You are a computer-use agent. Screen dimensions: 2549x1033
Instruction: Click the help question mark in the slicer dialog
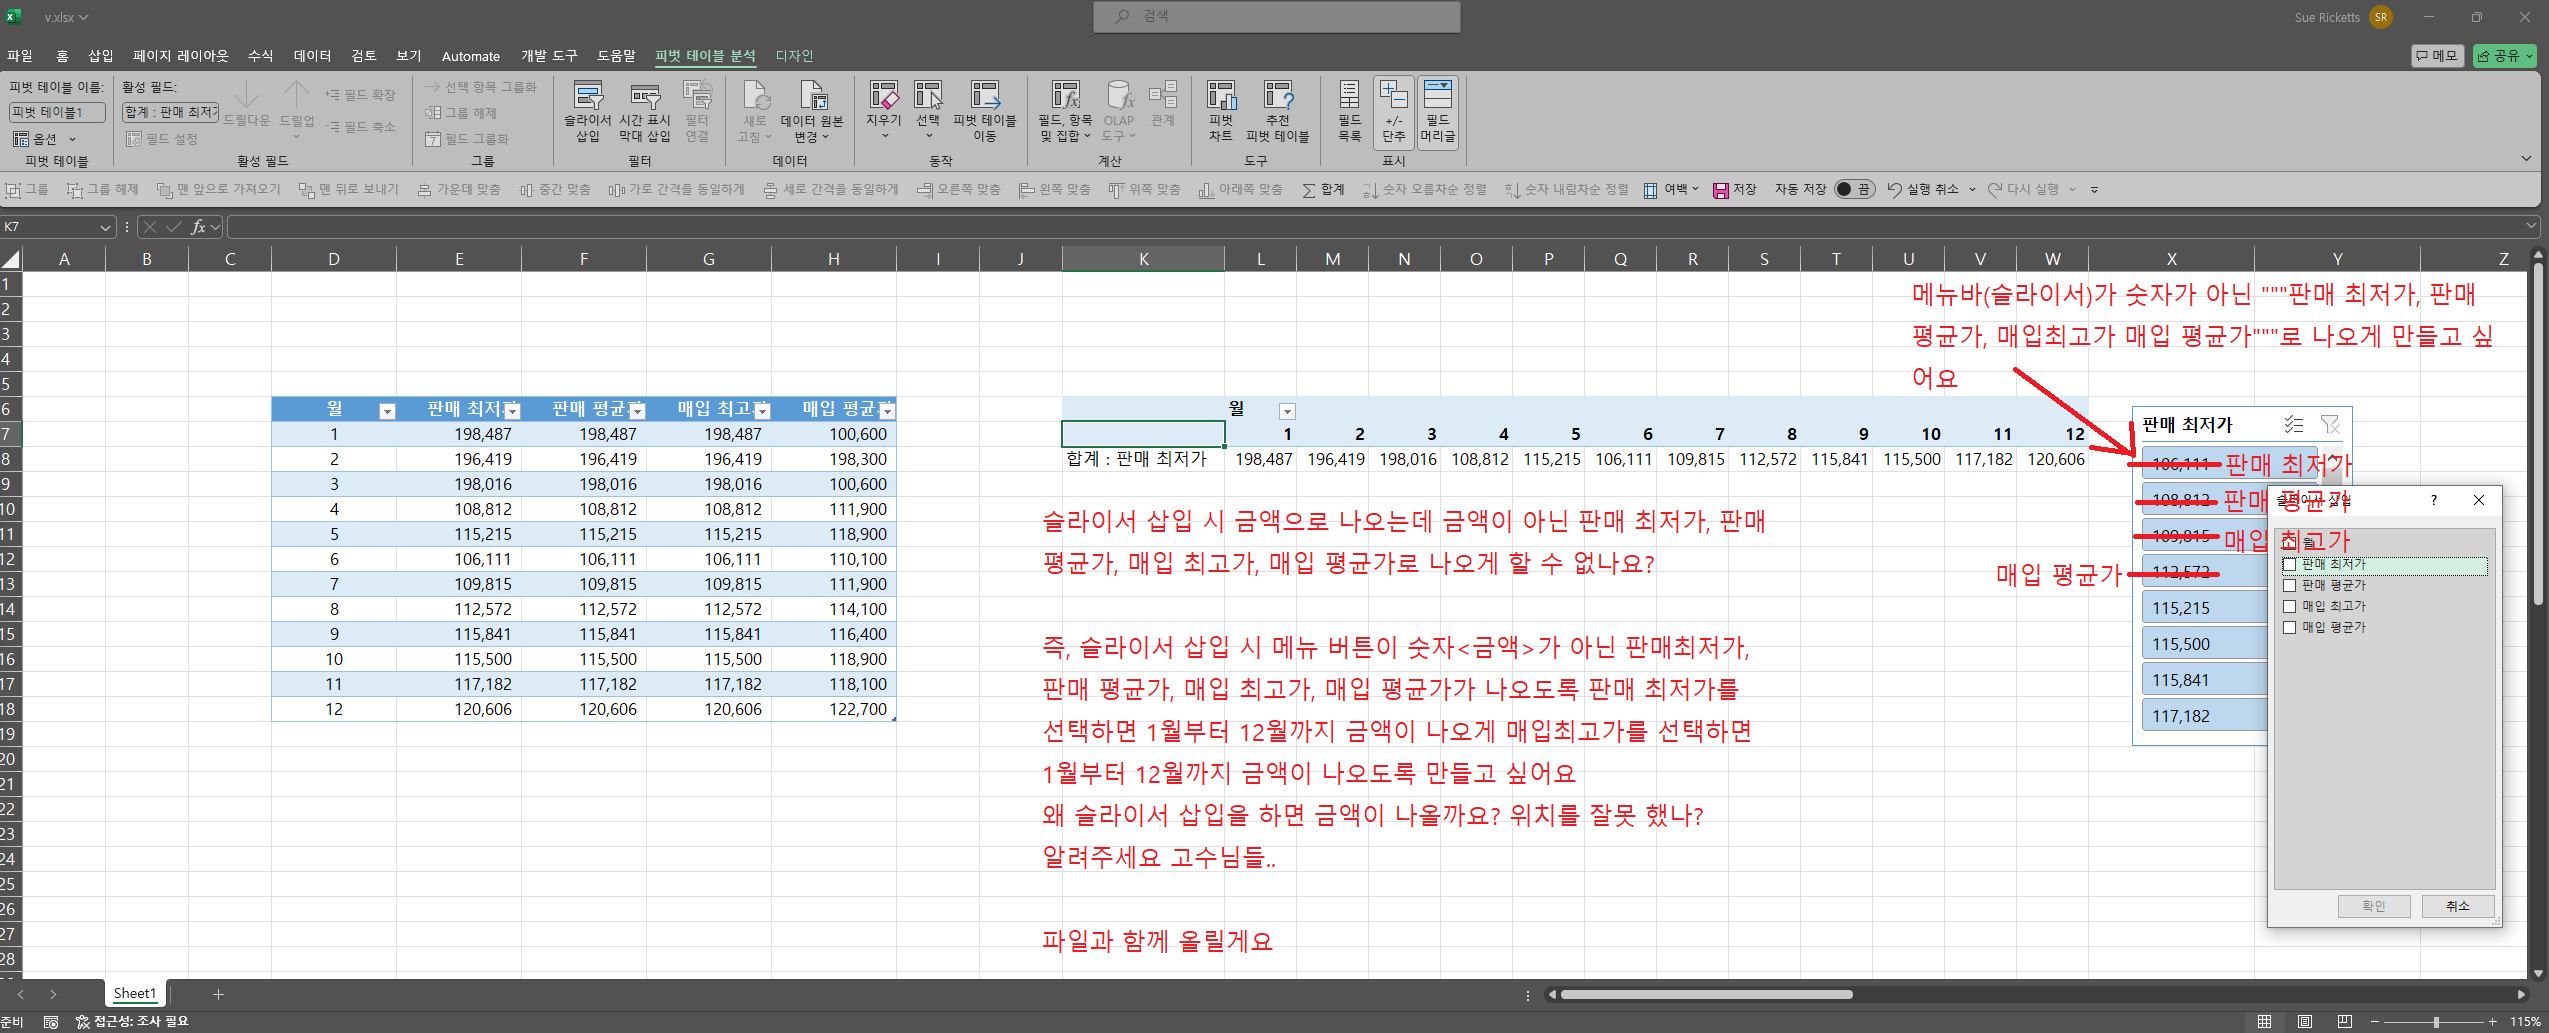point(2433,500)
